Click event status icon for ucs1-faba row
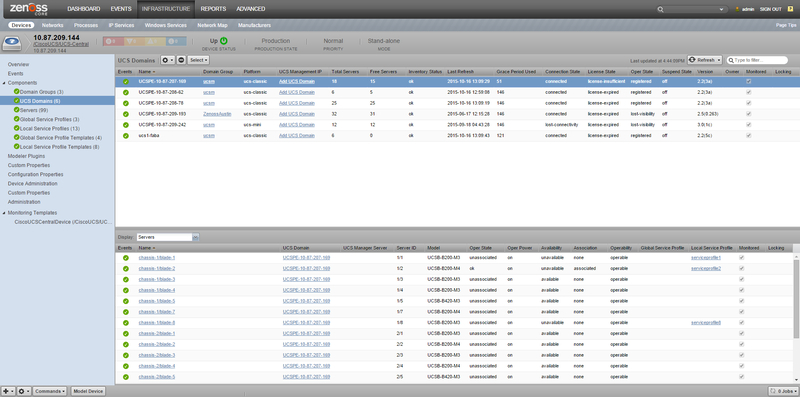The width and height of the screenshot is (800, 397). tap(126, 136)
